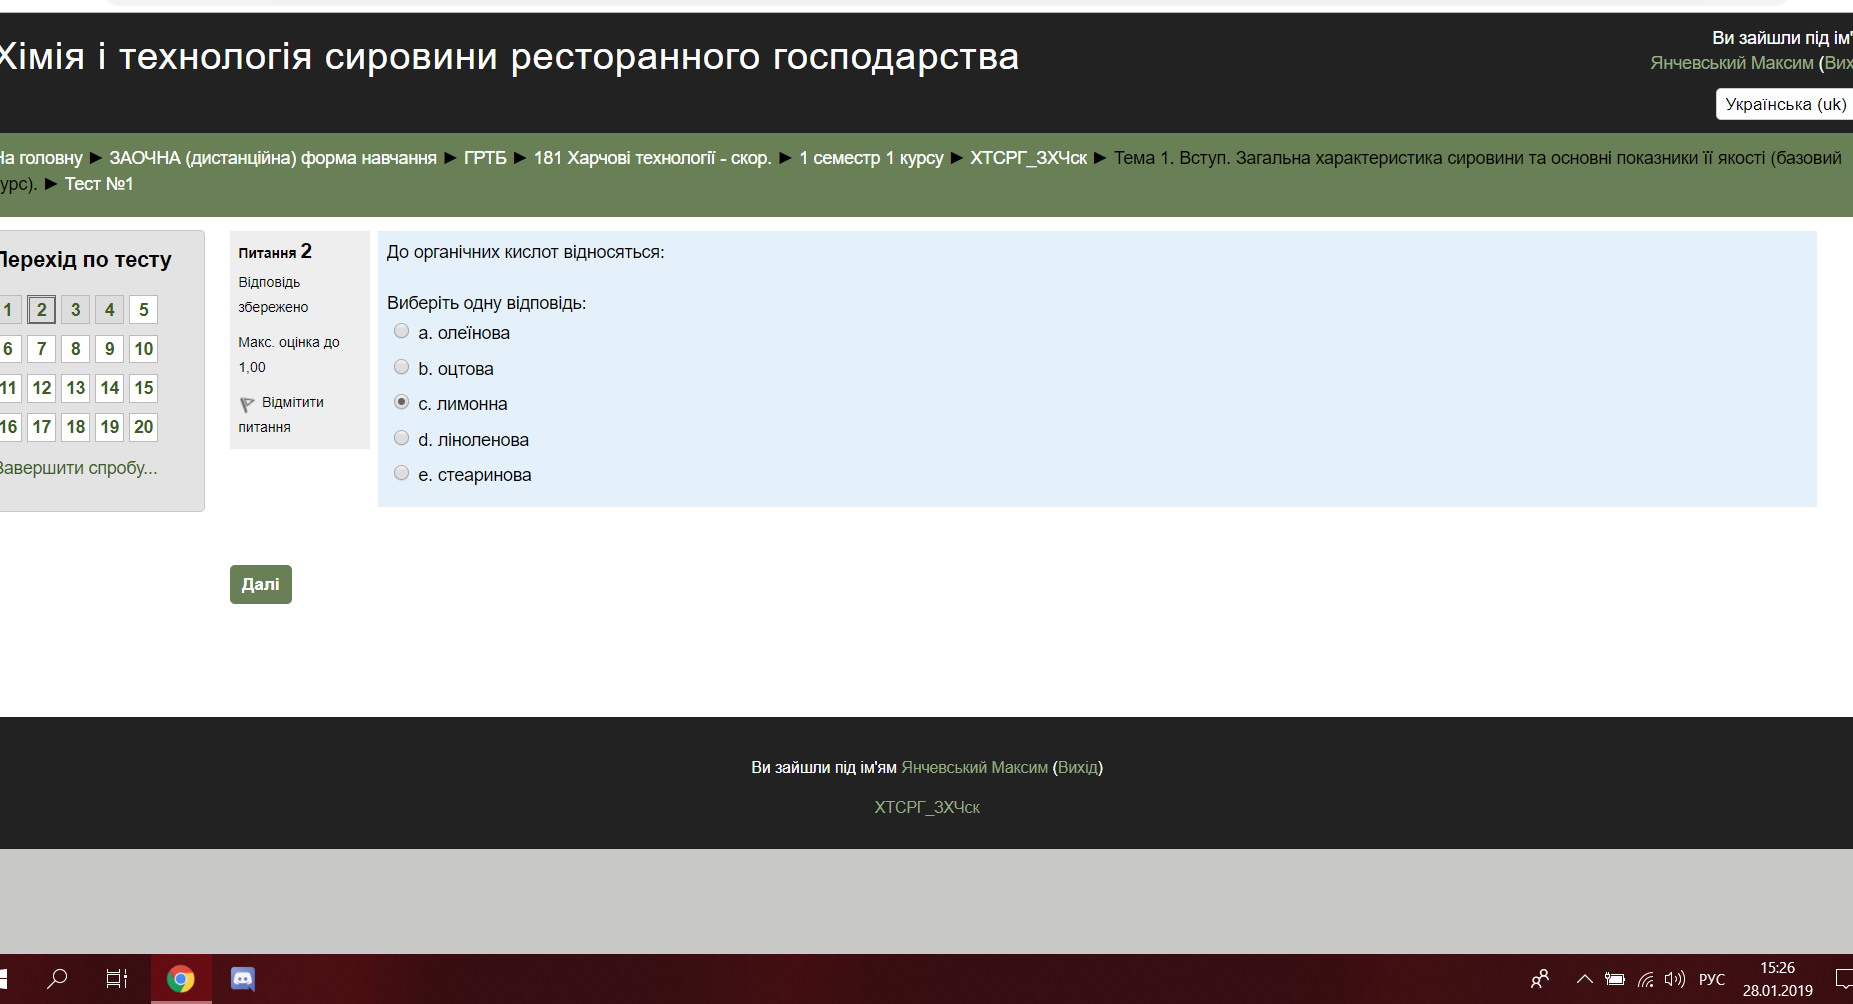
Task: Click the Windows search magnifier icon
Action: [58, 979]
